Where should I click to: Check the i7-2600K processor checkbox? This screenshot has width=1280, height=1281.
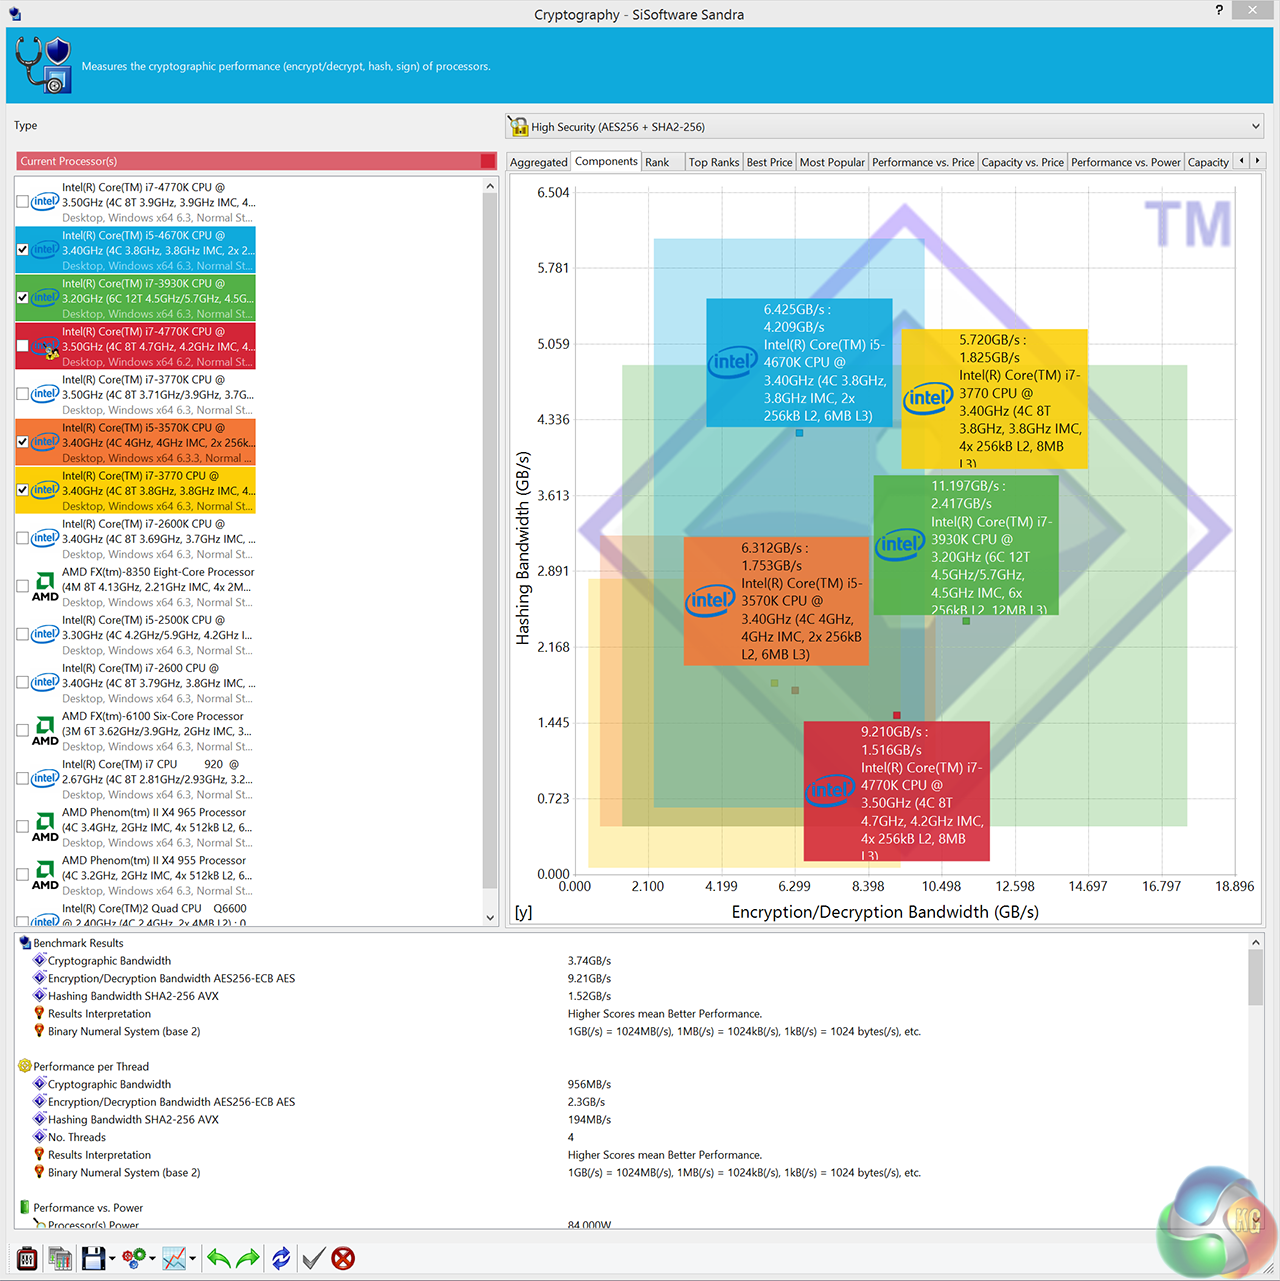[x=22, y=538]
